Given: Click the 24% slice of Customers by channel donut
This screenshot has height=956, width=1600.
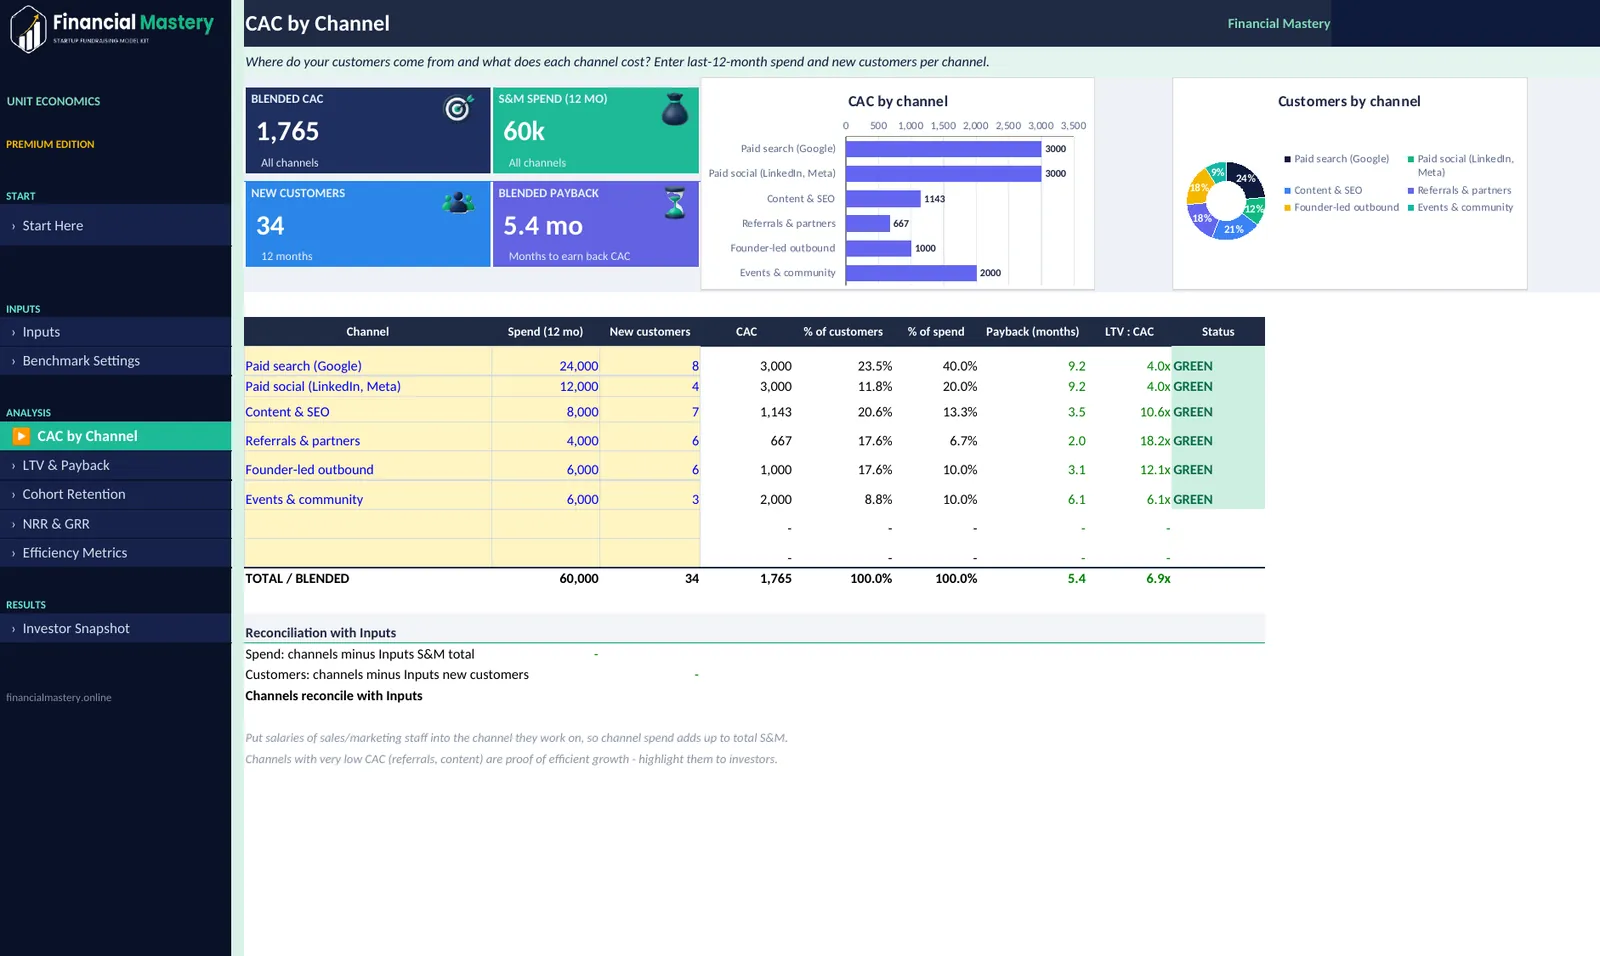Looking at the screenshot, I should [x=1244, y=180].
